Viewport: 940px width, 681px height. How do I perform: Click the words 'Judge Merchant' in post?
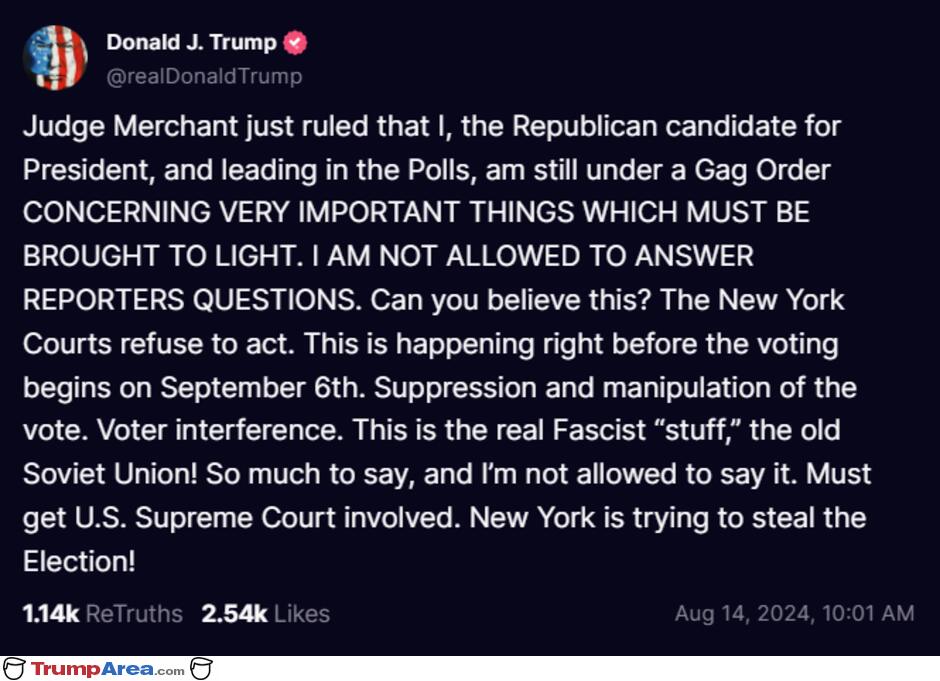point(130,126)
